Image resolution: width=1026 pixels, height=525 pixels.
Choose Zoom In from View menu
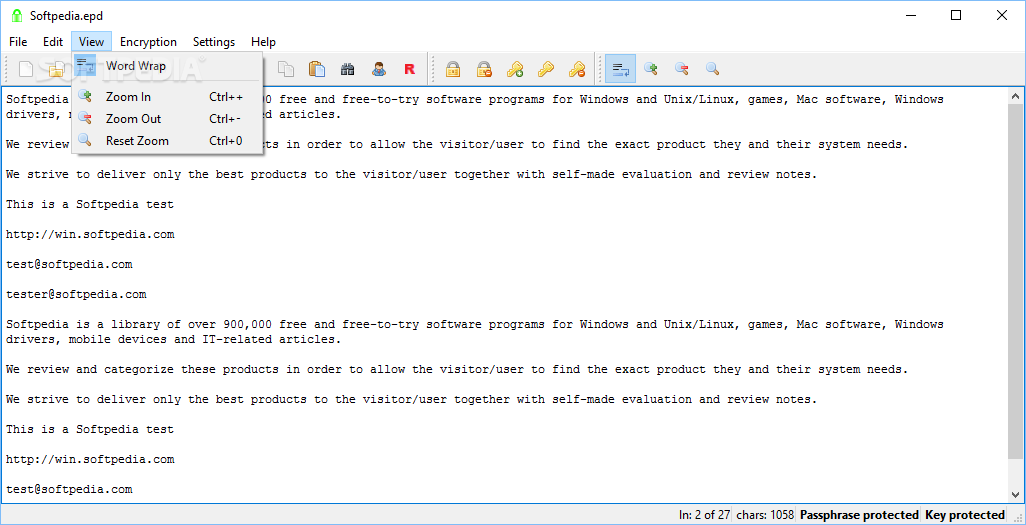[x=167, y=97]
